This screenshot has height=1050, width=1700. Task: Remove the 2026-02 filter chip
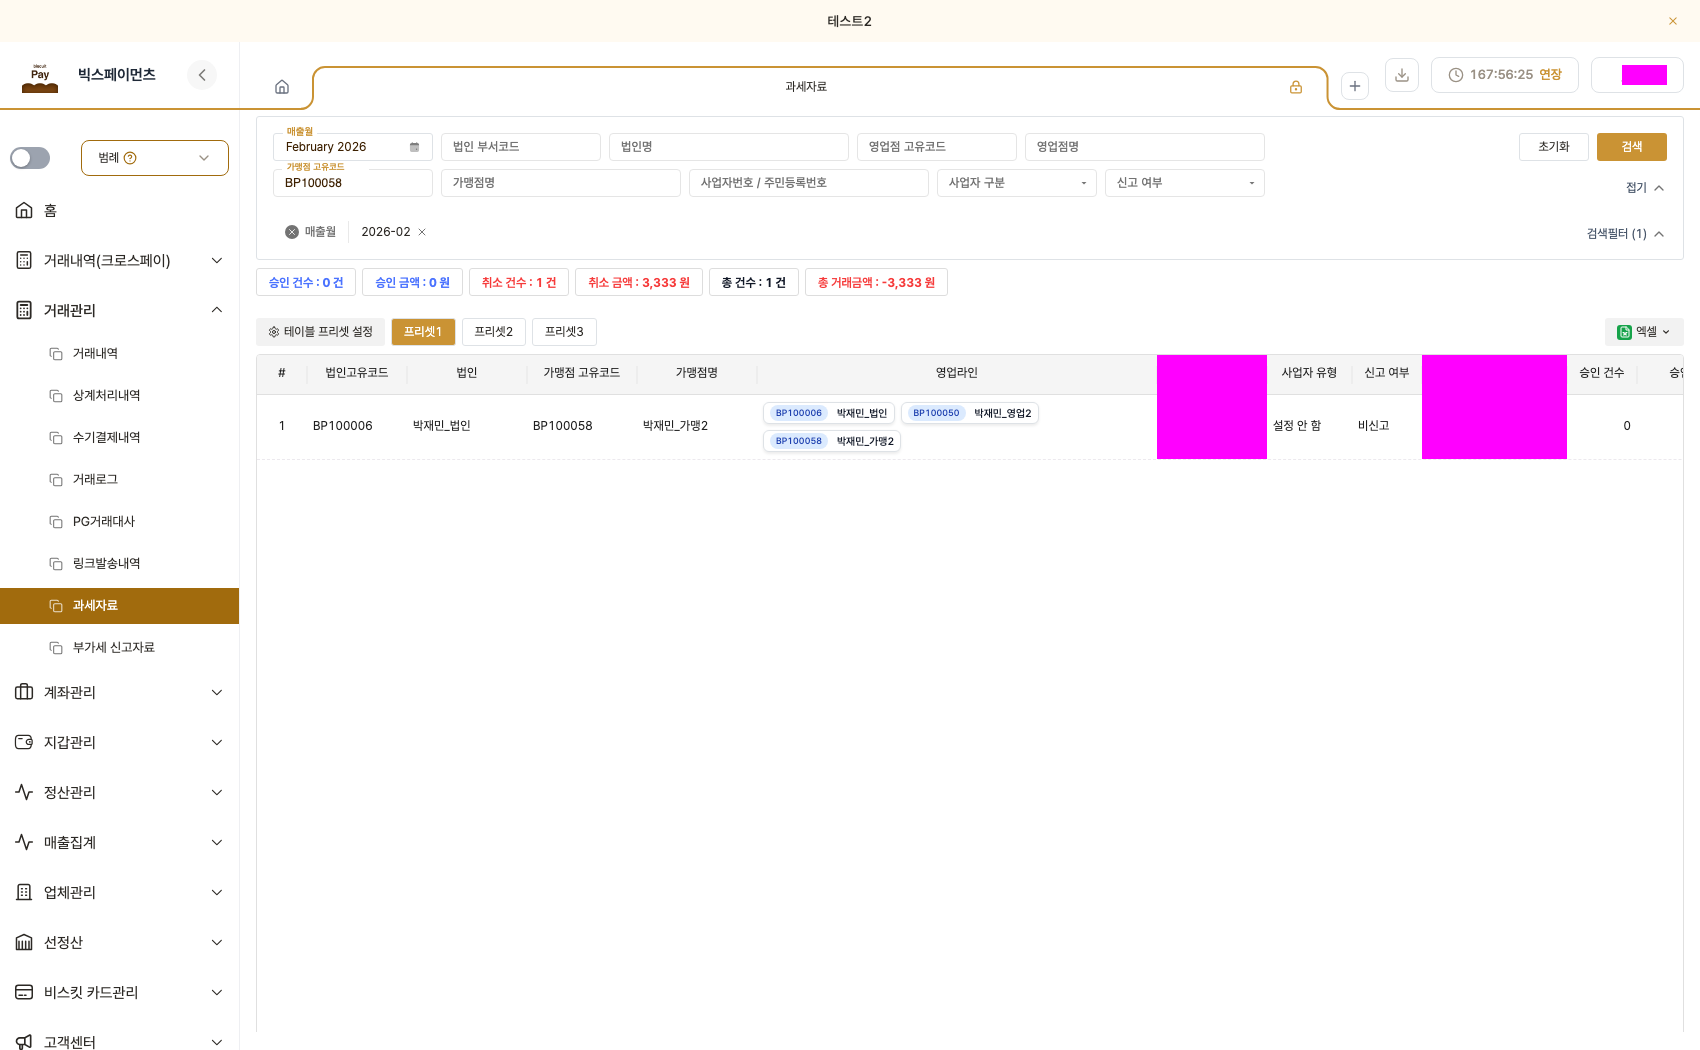pyautogui.click(x=422, y=232)
